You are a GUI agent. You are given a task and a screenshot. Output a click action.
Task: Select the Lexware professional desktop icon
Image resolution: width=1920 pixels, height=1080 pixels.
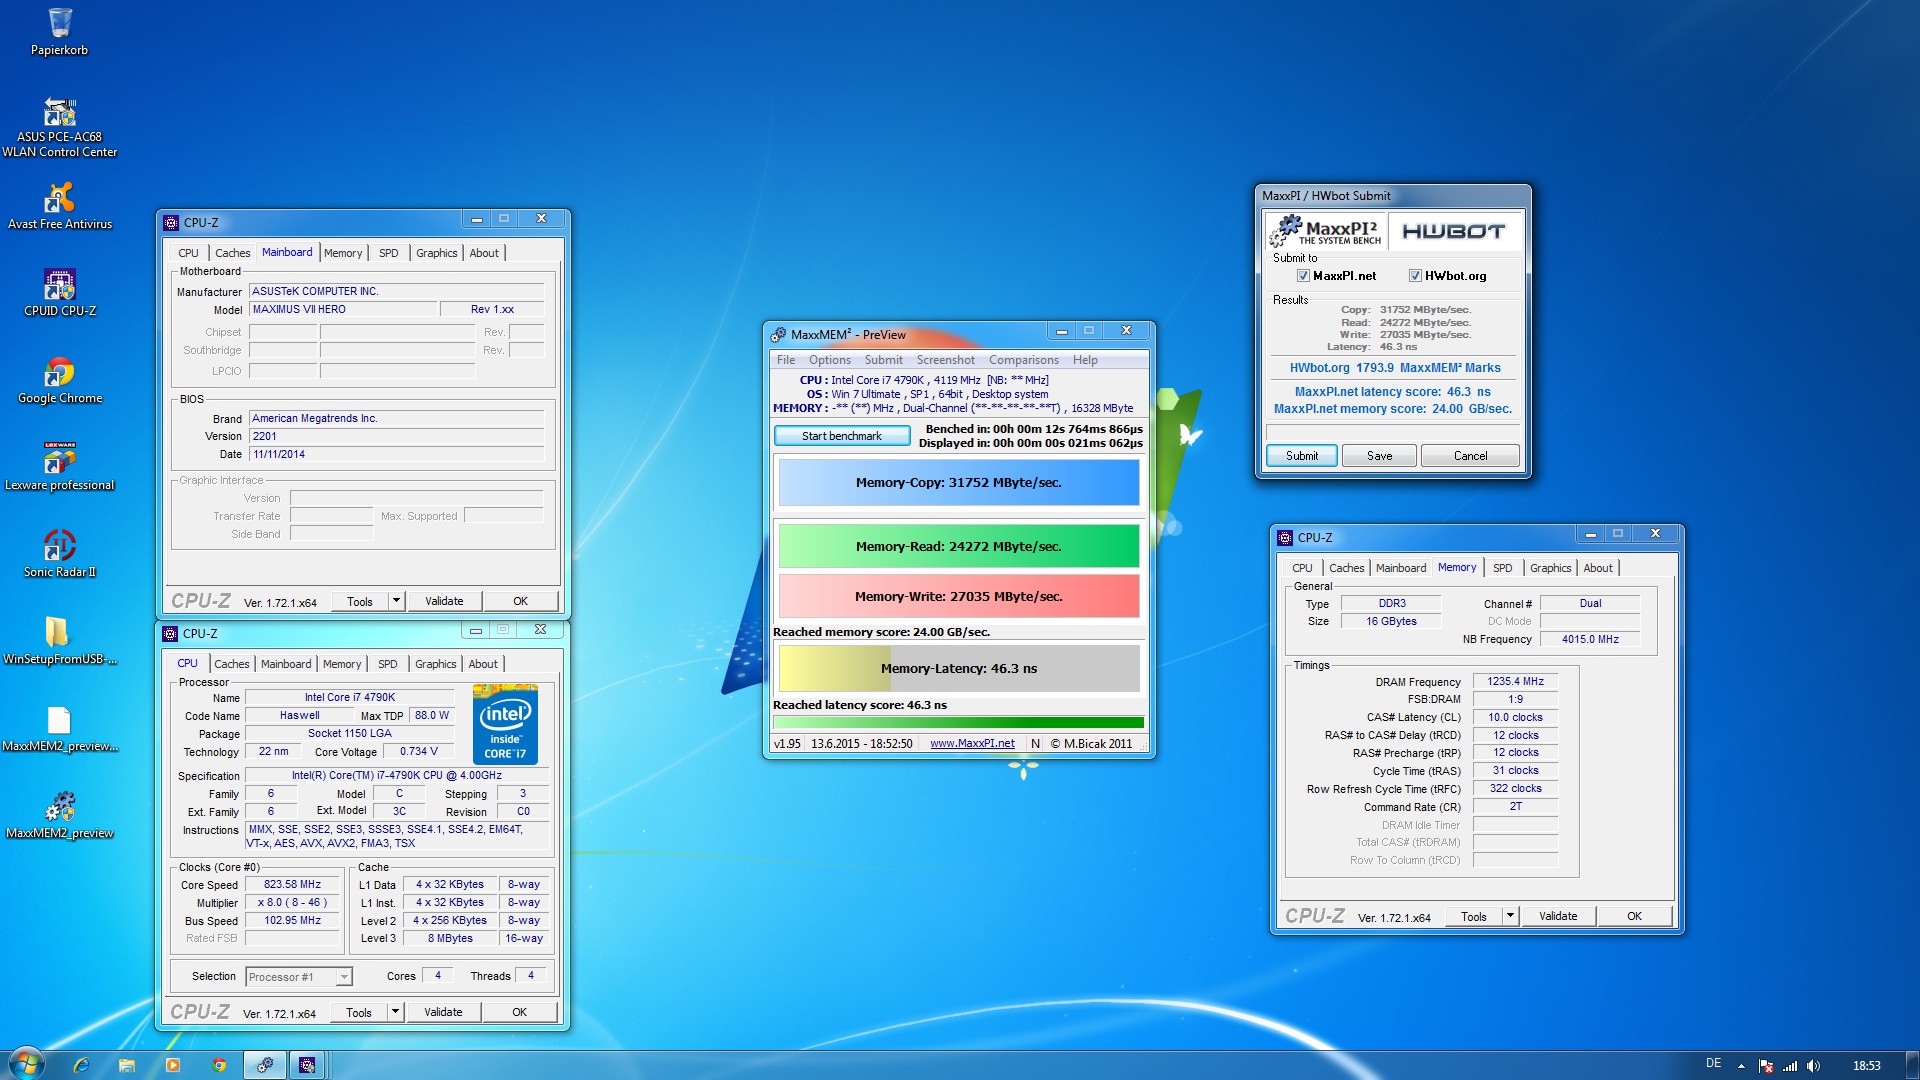(60, 467)
